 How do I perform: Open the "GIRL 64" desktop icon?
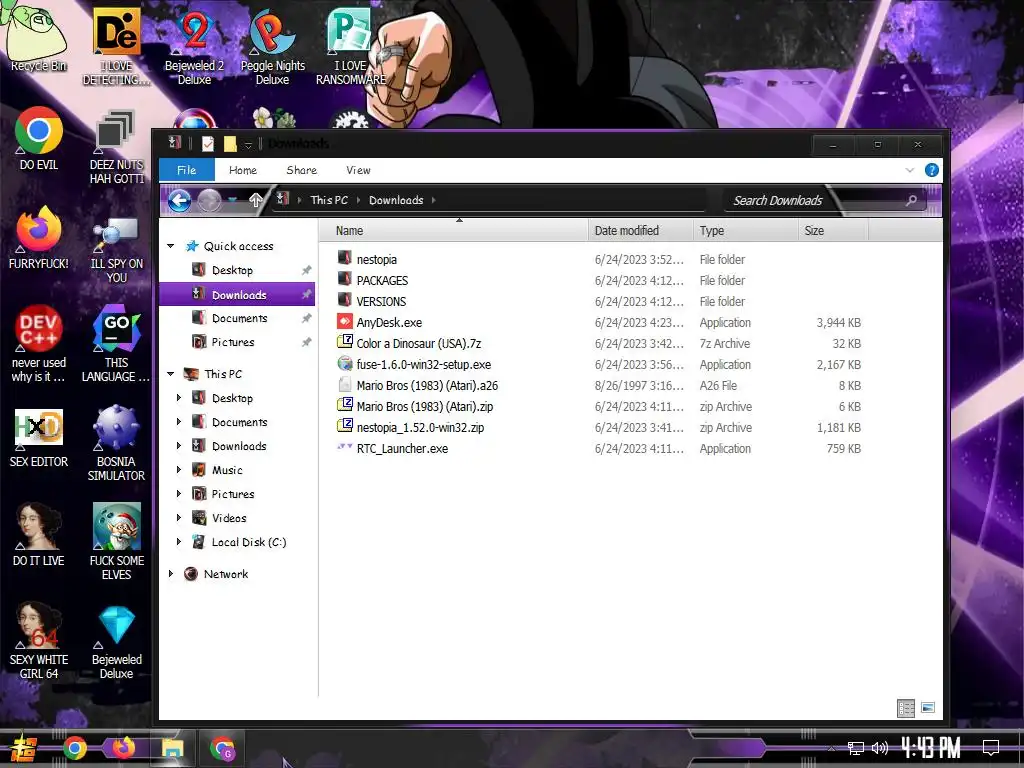(x=39, y=640)
